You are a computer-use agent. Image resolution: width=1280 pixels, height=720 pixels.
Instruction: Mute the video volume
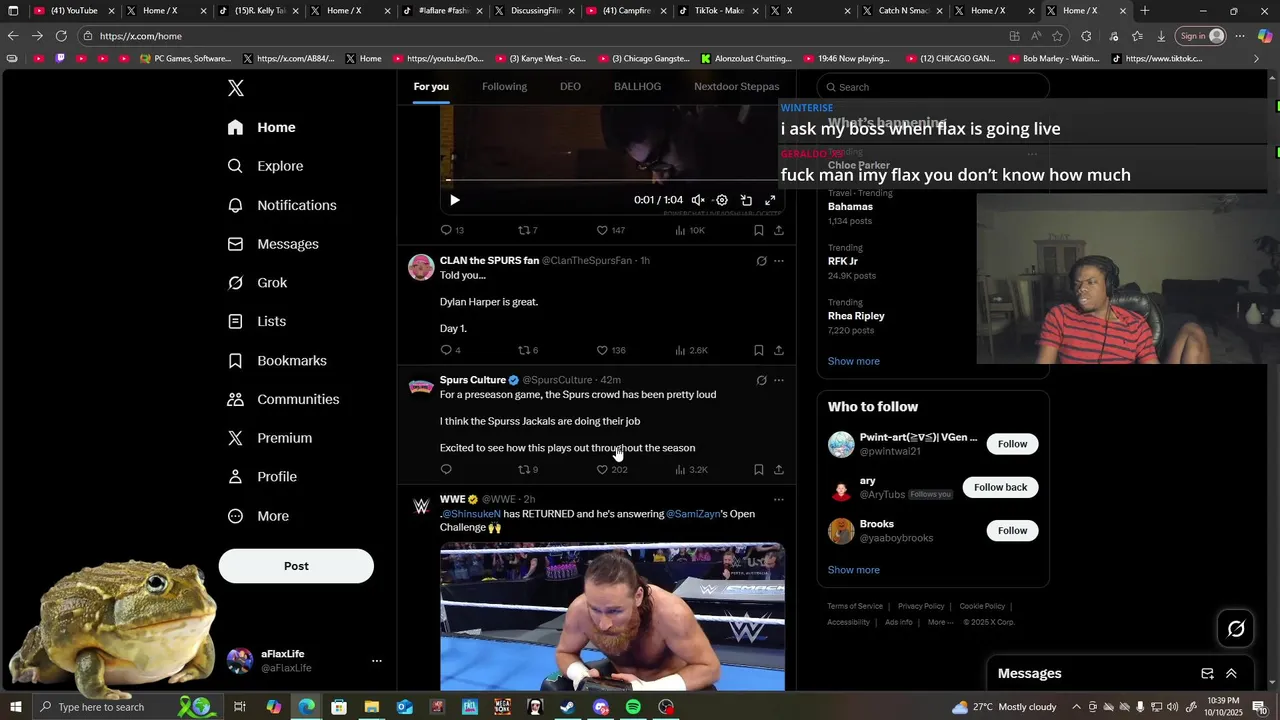(698, 200)
